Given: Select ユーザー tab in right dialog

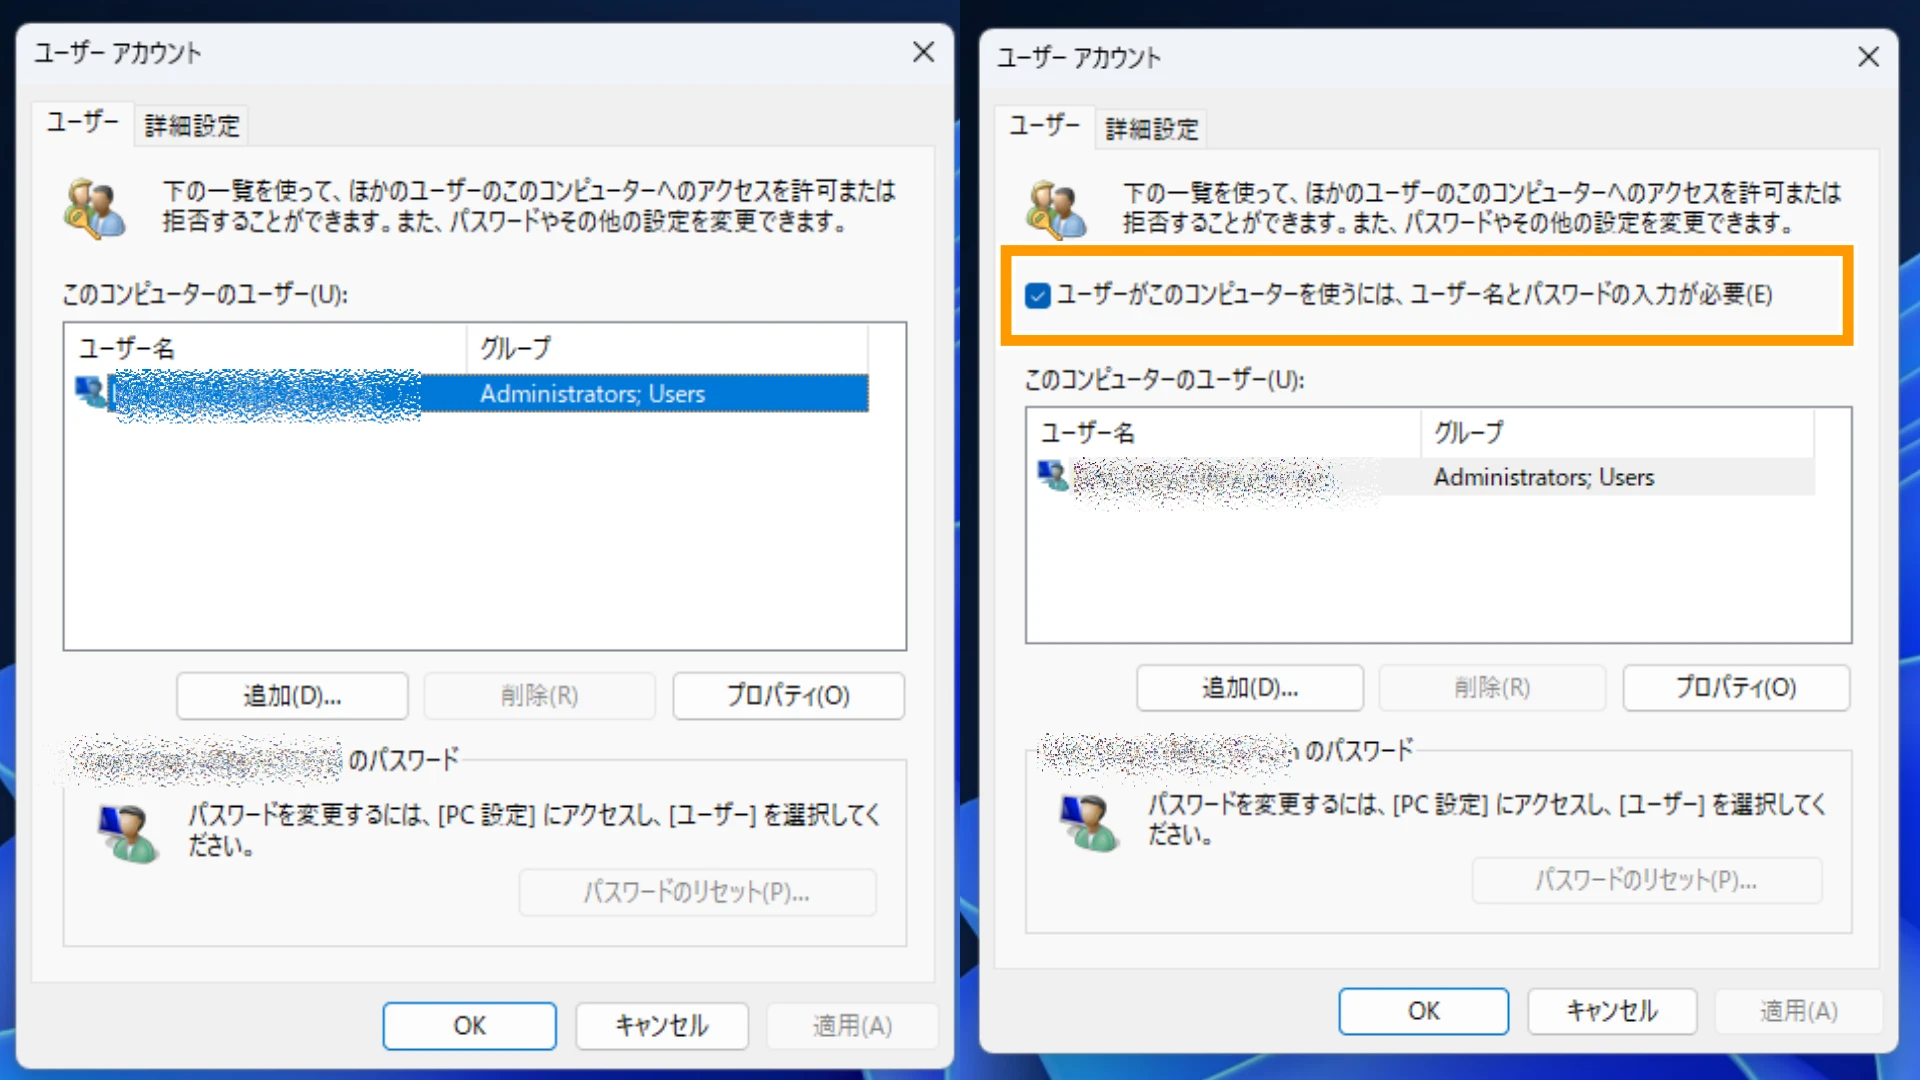Looking at the screenshot, I should click(x=1044, y=126).
